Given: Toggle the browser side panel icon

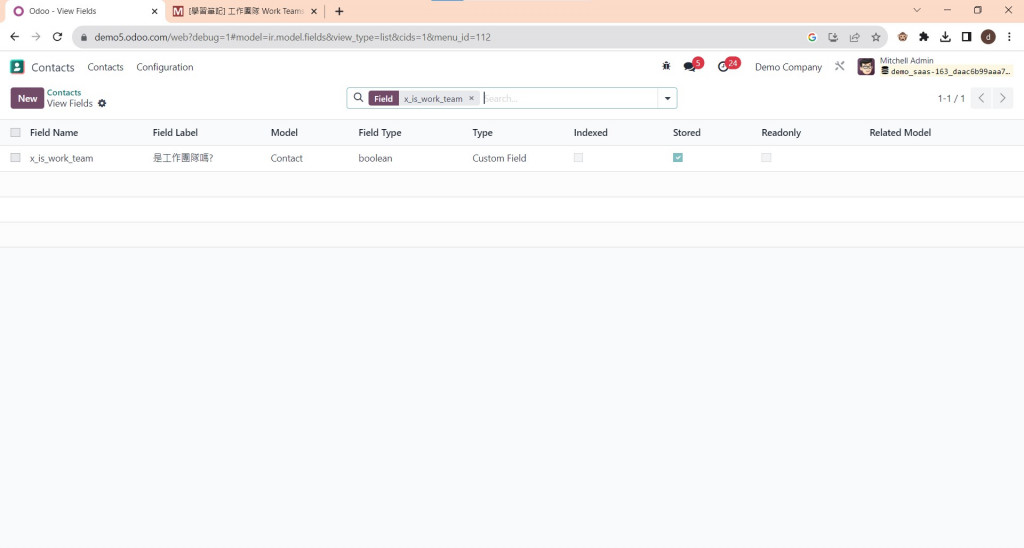Looking at the screenshot, I should (x=967, y=37).
